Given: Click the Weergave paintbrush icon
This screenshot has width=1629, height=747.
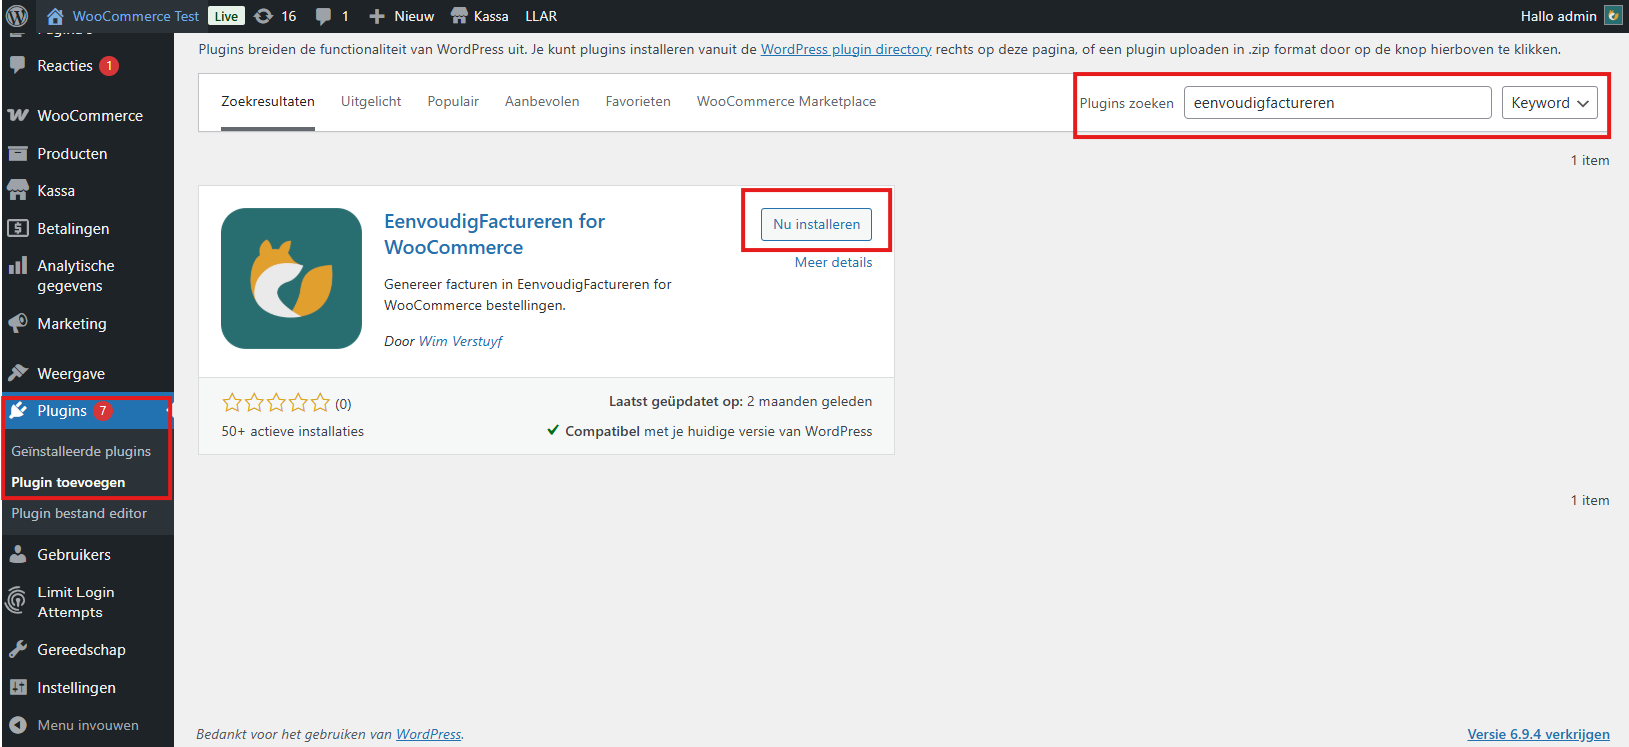Looking at the screenshot, I should (x=18, y=373).
